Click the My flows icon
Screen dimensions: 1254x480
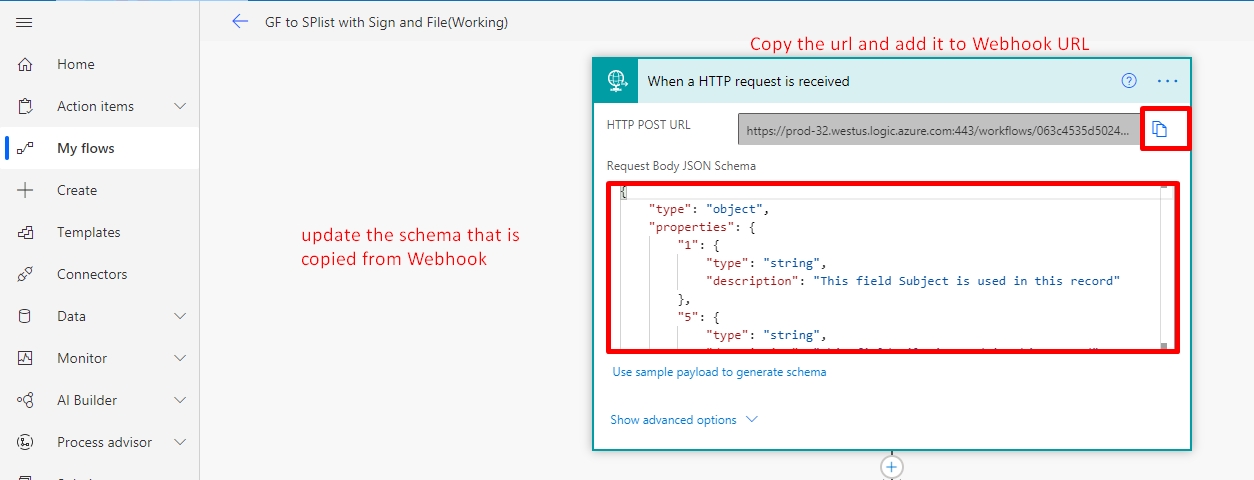[25, 148]
